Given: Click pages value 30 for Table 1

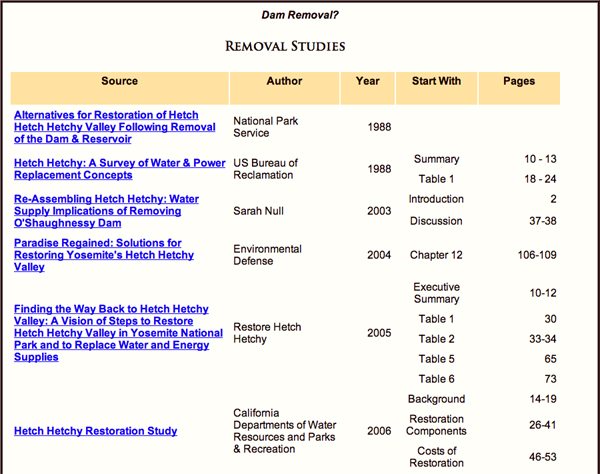Looking at the screenshot, I should pos(551,319).
